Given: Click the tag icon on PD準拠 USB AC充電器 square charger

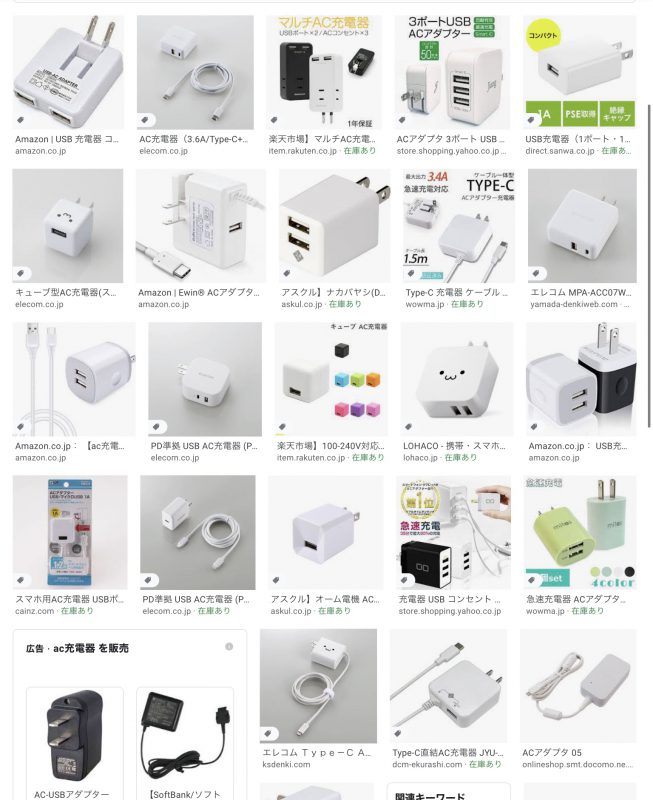Looking at the screenshot, I should [x=157, y=427].
